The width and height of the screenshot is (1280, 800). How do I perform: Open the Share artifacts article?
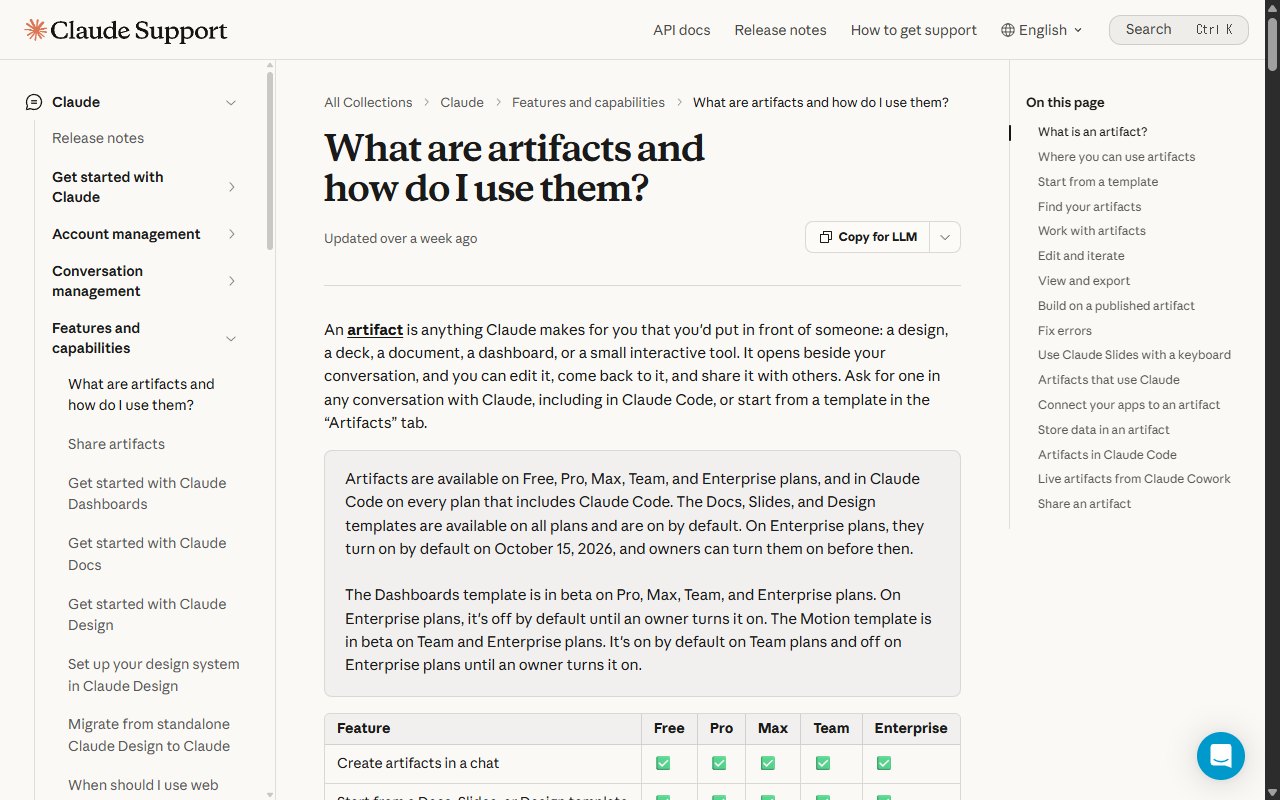(116, 444)
